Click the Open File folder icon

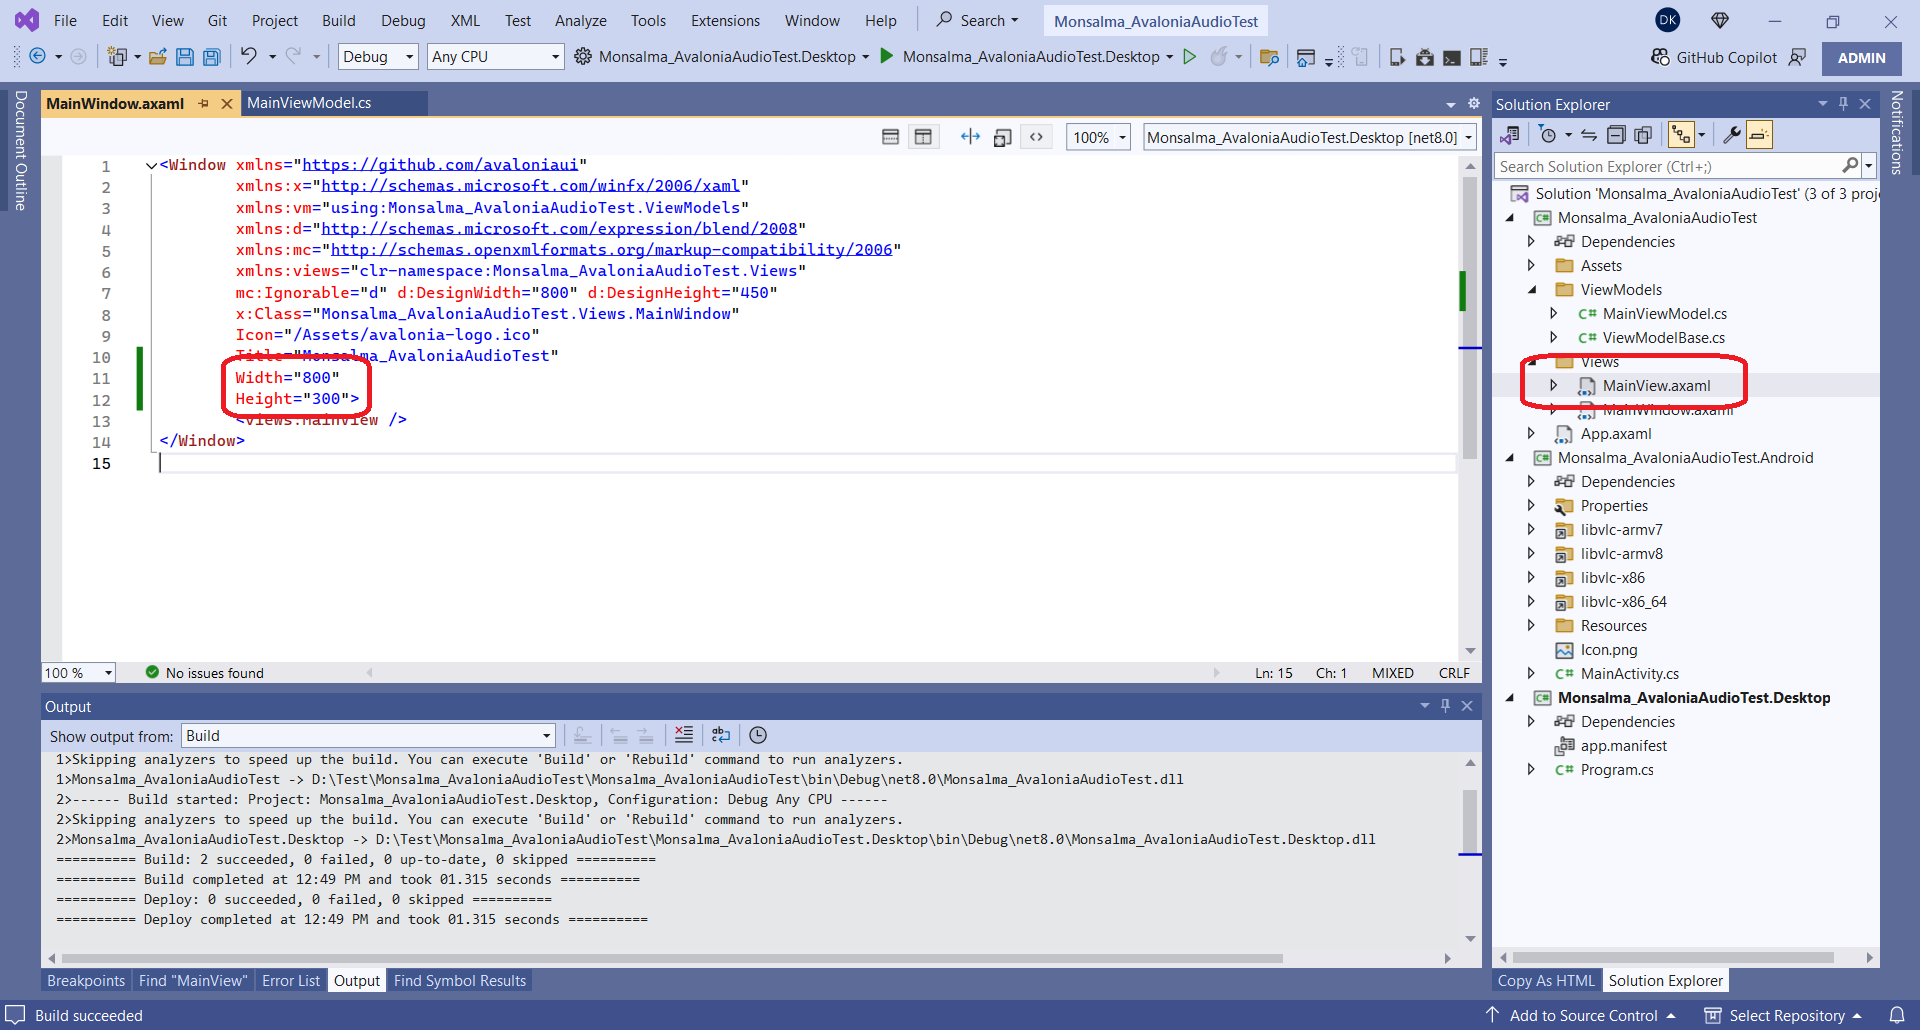[x=158, y=57]
